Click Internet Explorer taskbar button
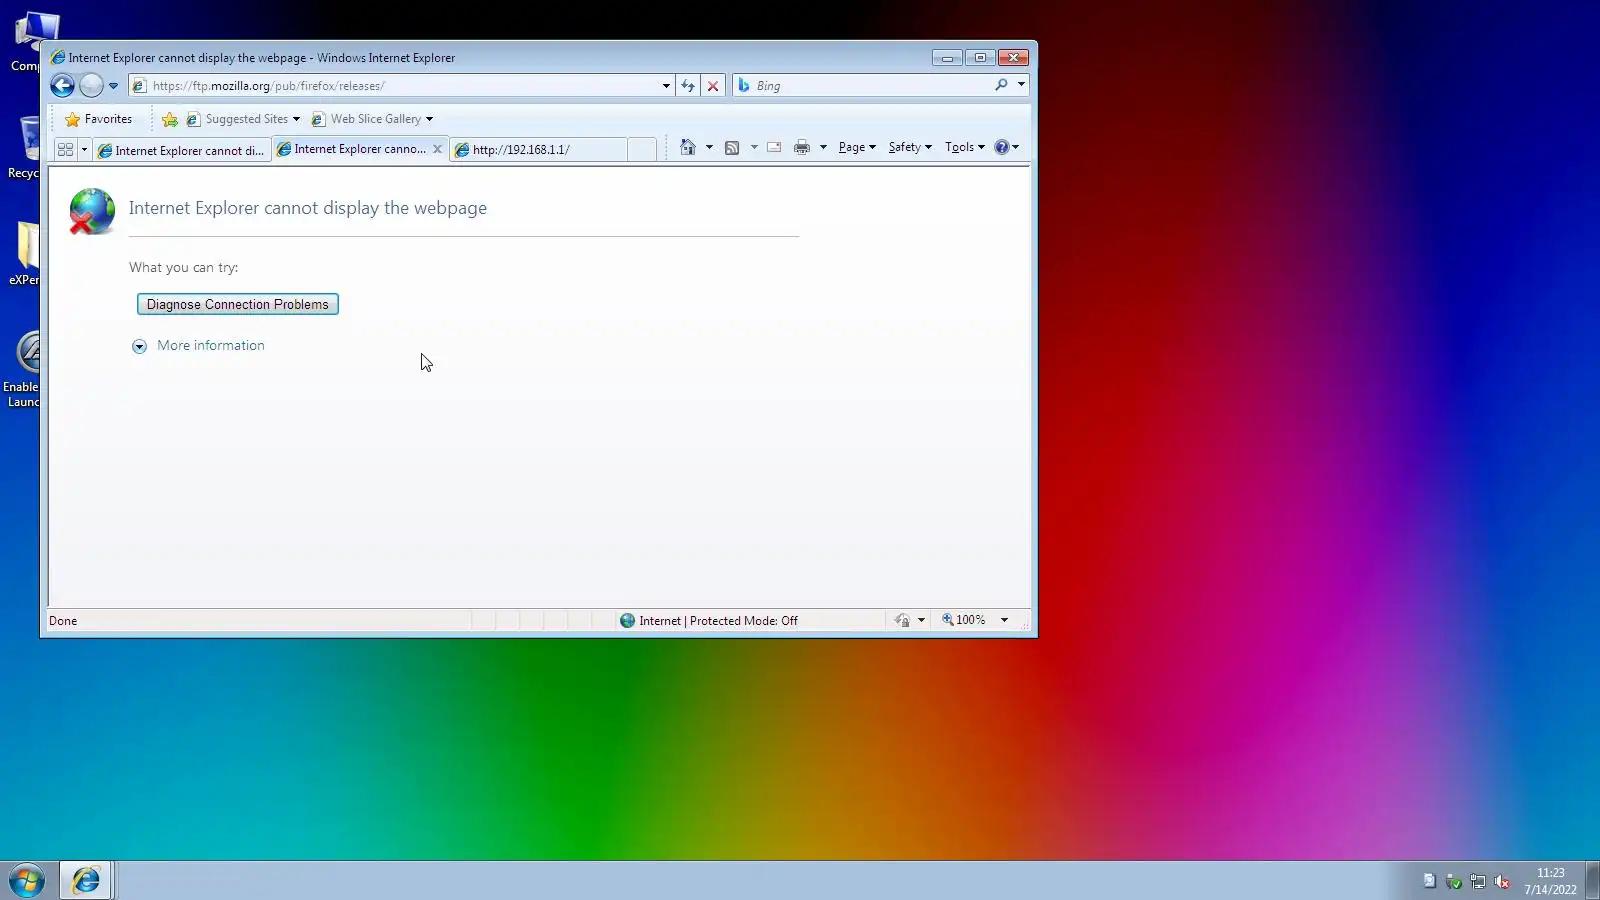Screen dimensions: 1600x900 86,881
